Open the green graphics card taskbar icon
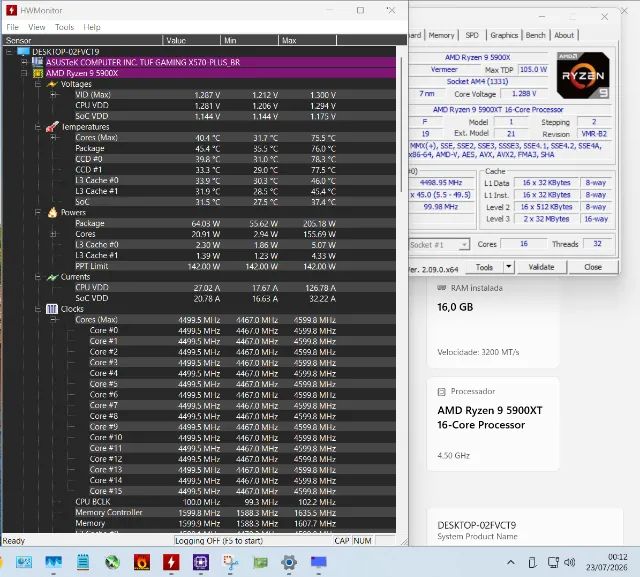Viewport: 640px width, 577px height. [260, 563]
